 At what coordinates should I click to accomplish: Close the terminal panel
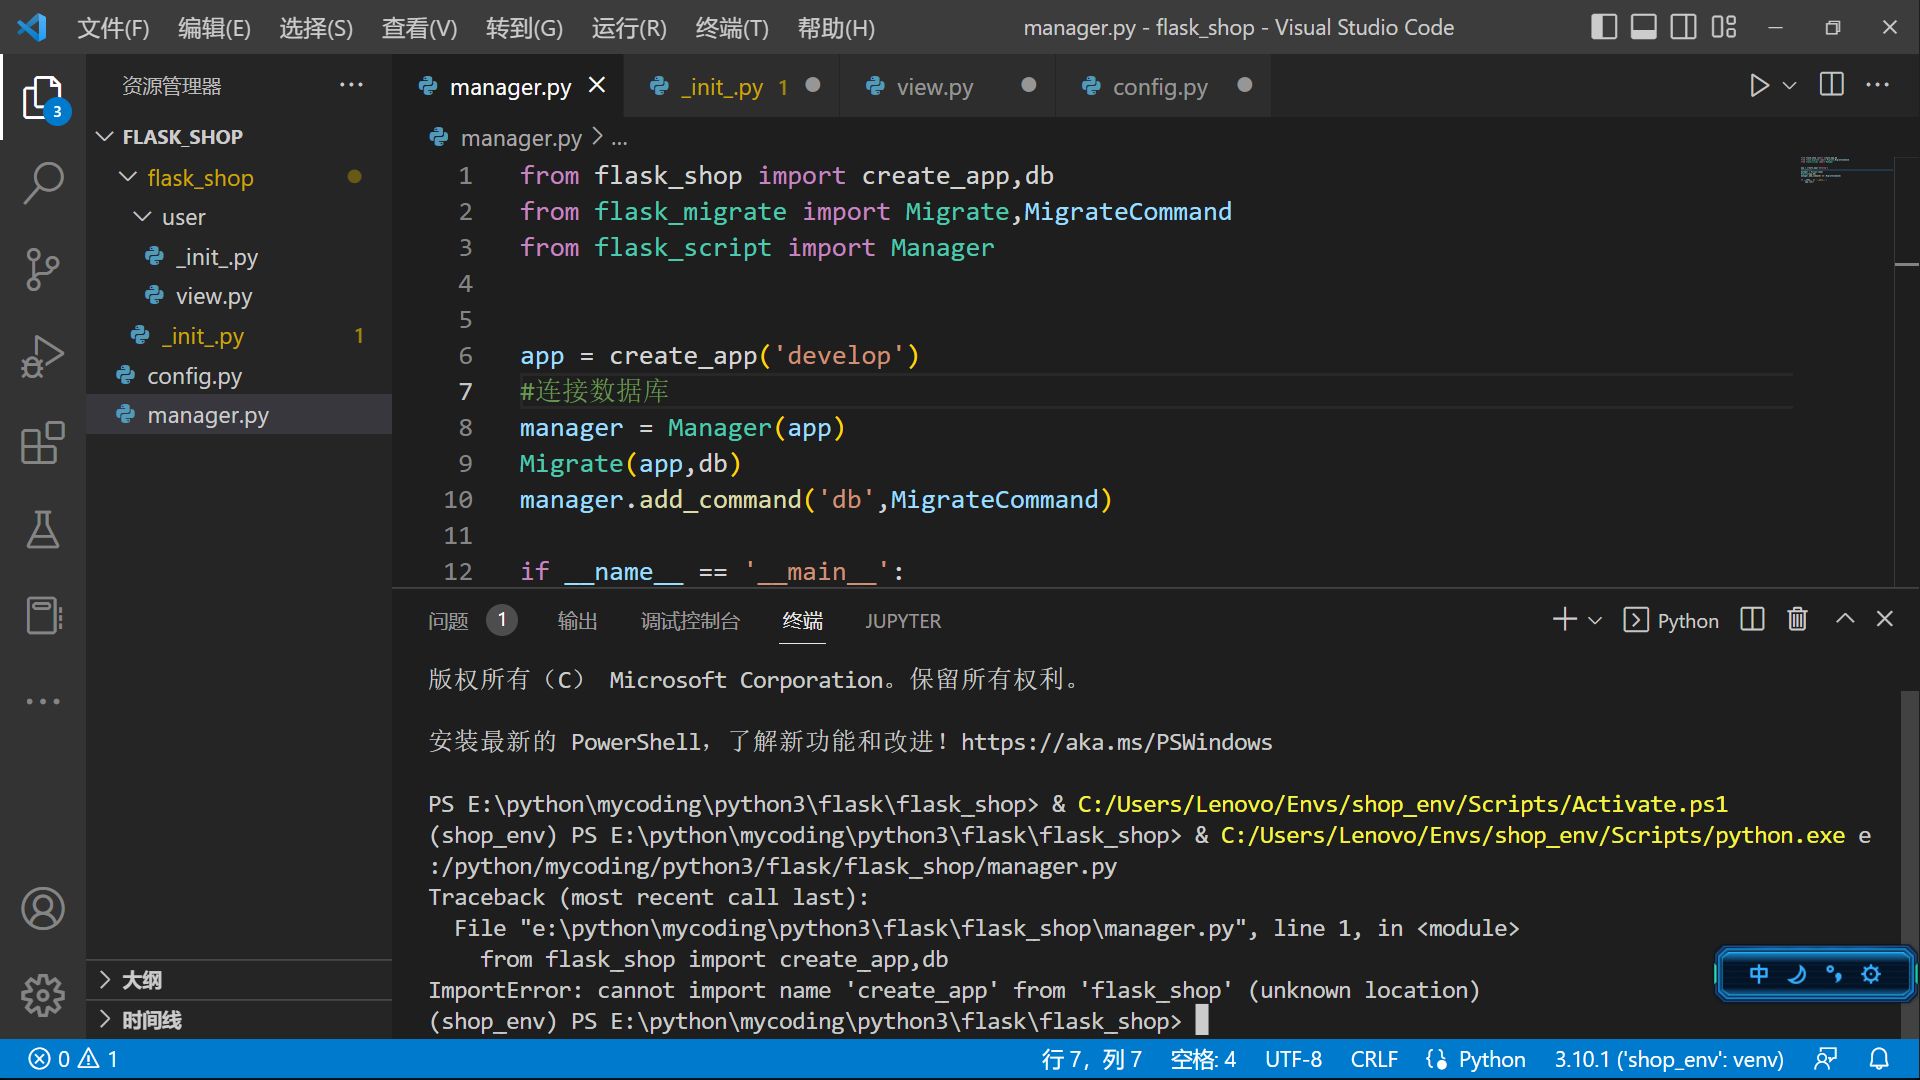click(1885, 620)
